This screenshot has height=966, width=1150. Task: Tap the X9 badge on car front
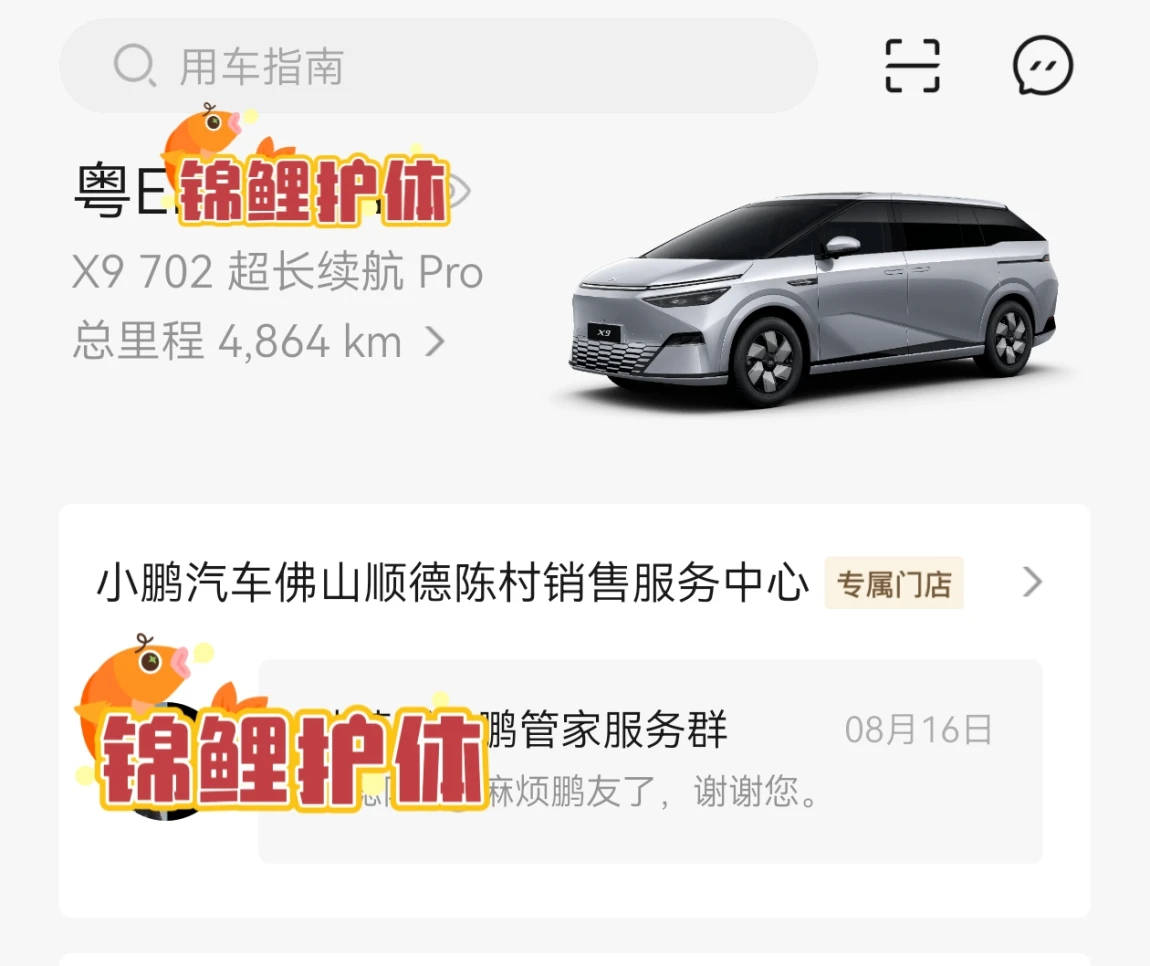pos(604,333)
